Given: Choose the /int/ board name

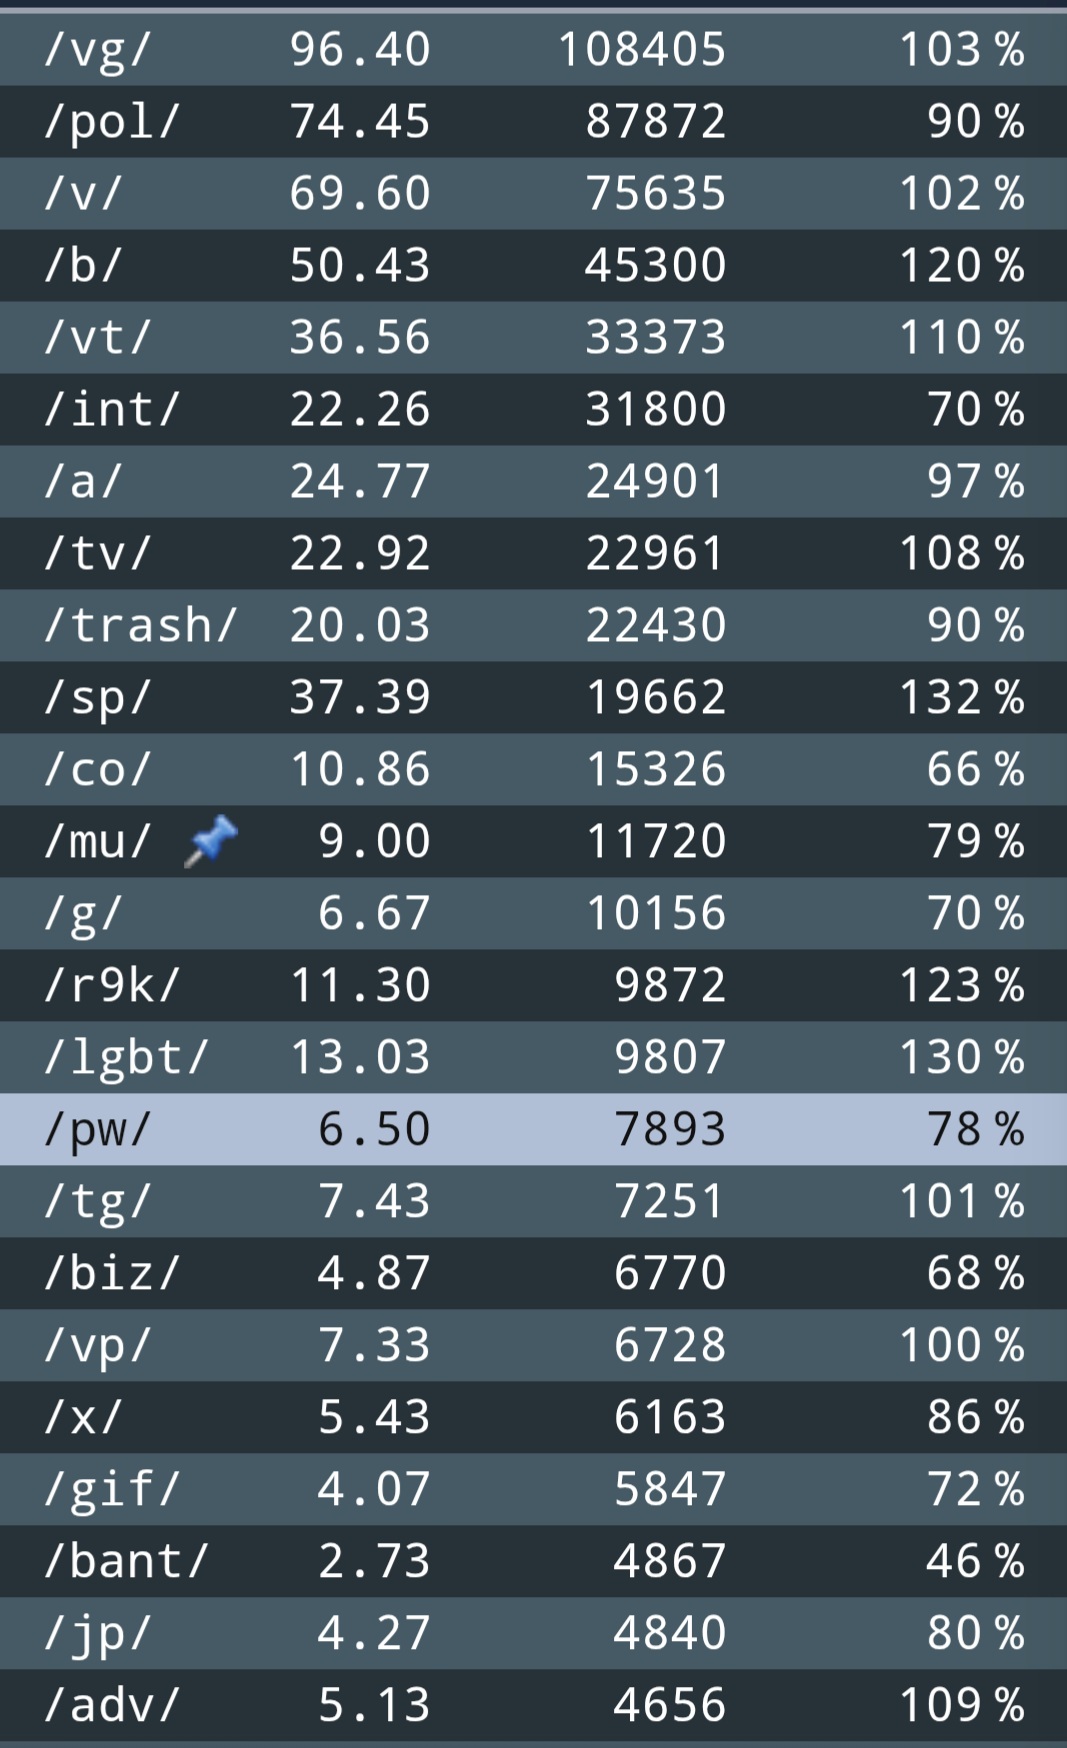Looking at the screenshot, I should [x=111, y=410].
